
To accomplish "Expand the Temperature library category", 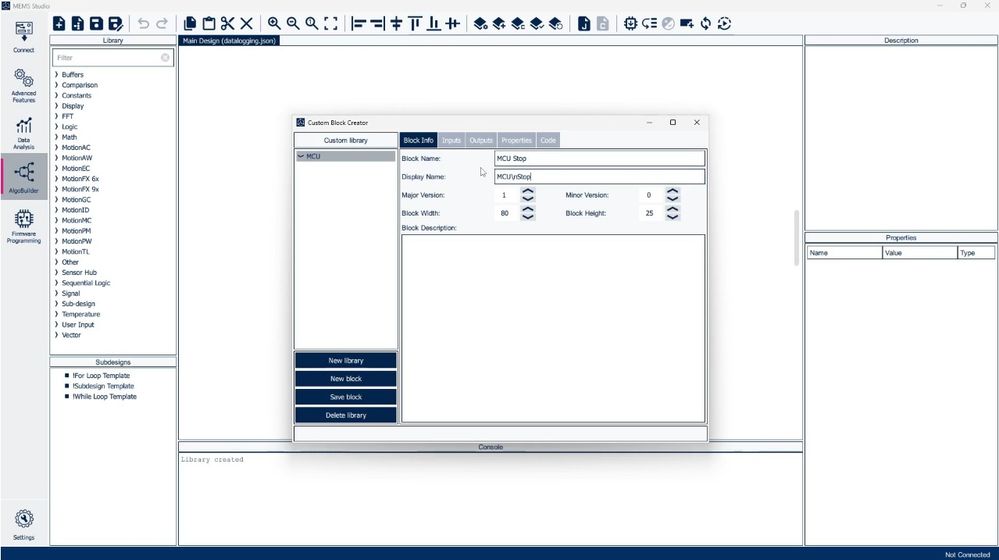I will pyautogui.click(x=56, y=314).
